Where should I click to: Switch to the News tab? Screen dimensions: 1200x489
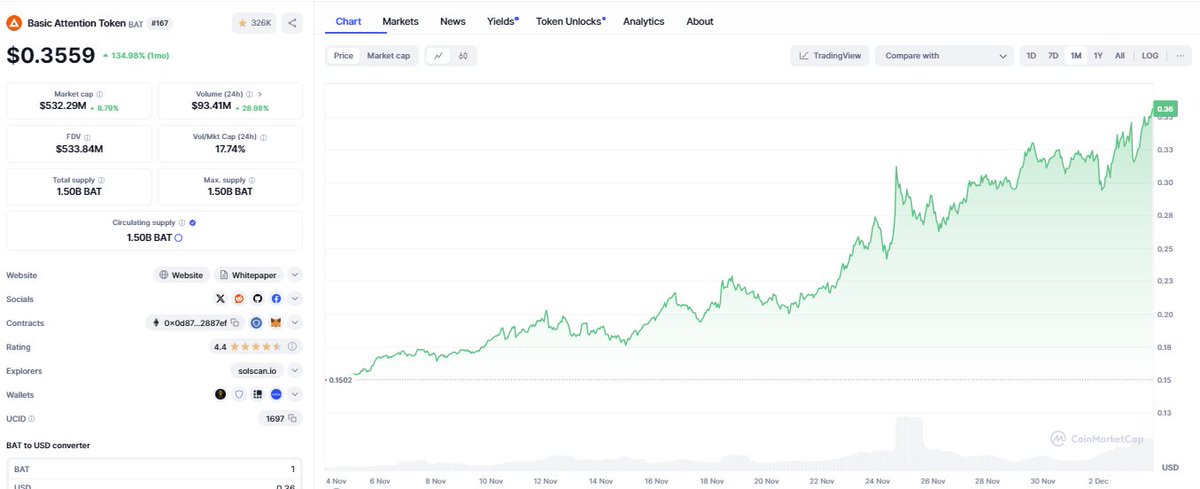click(452, 21)
